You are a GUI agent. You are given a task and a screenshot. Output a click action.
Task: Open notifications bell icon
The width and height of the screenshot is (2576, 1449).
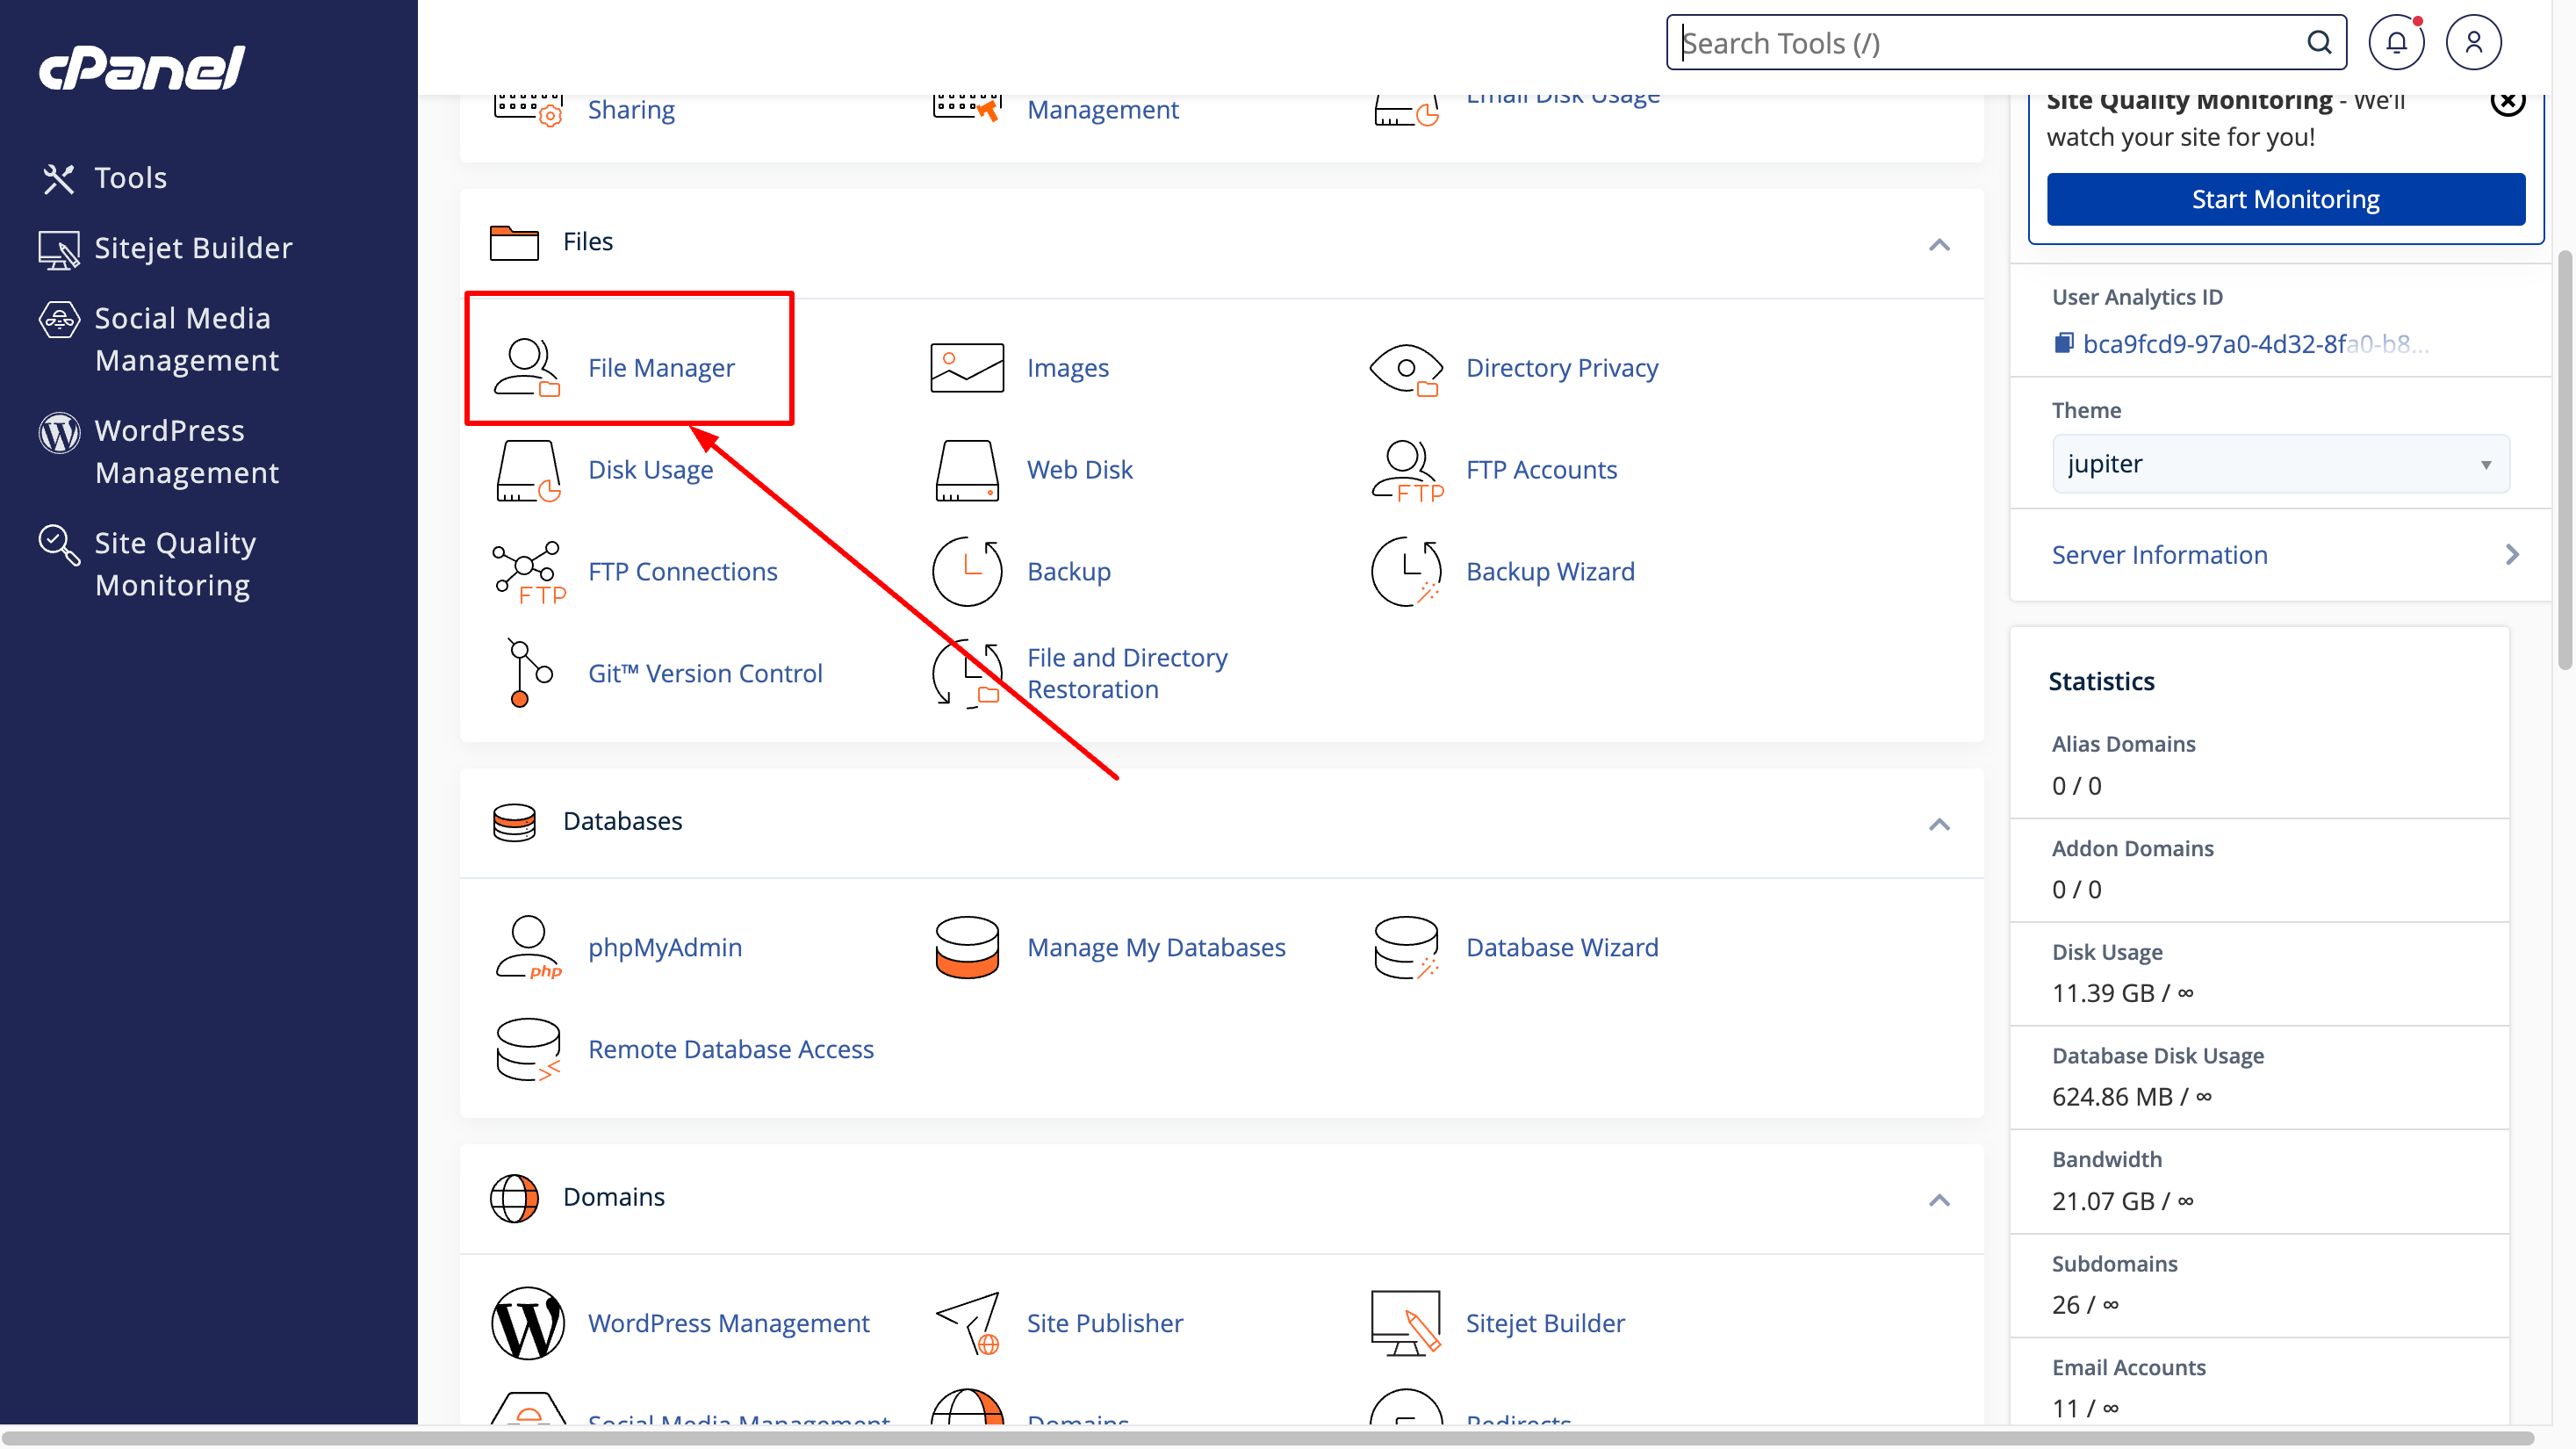pyautogui.click(x=2396, y=42)
